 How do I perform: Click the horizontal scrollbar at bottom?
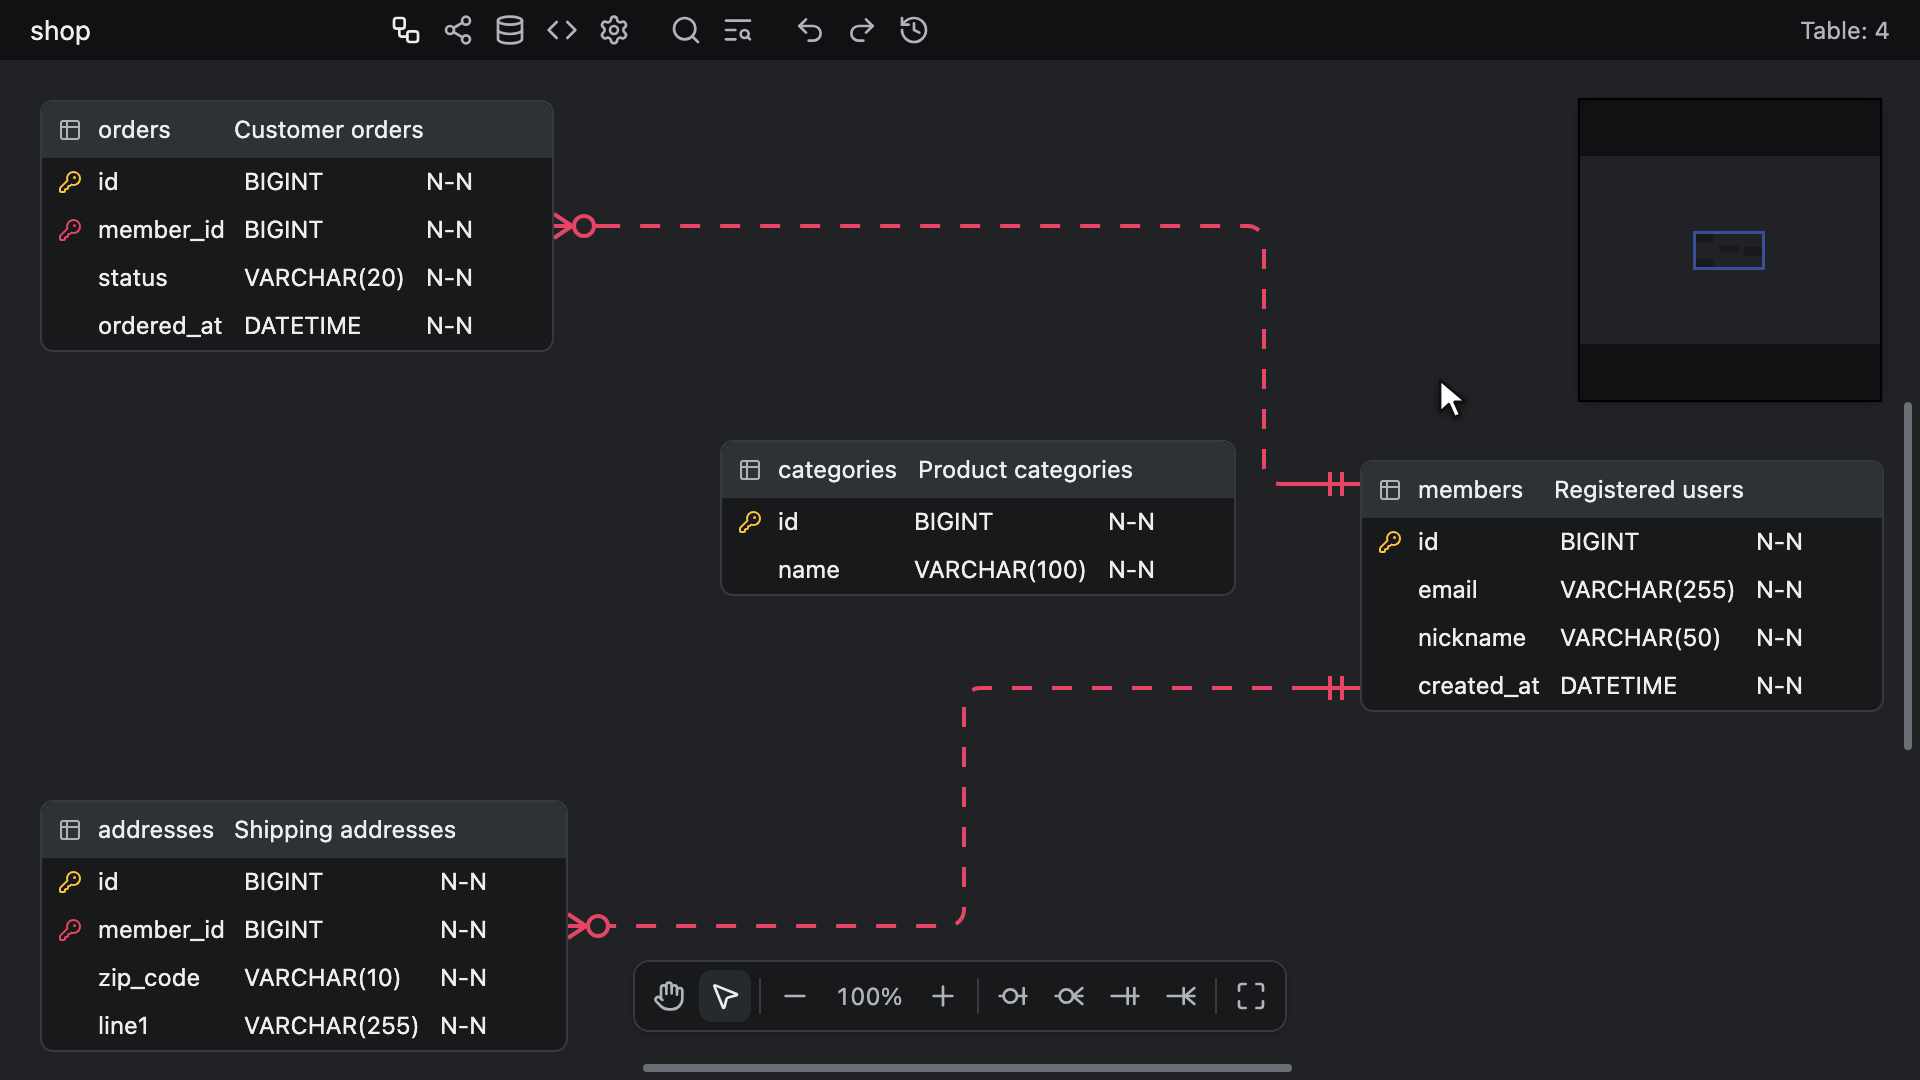[x=967, y=1068]
